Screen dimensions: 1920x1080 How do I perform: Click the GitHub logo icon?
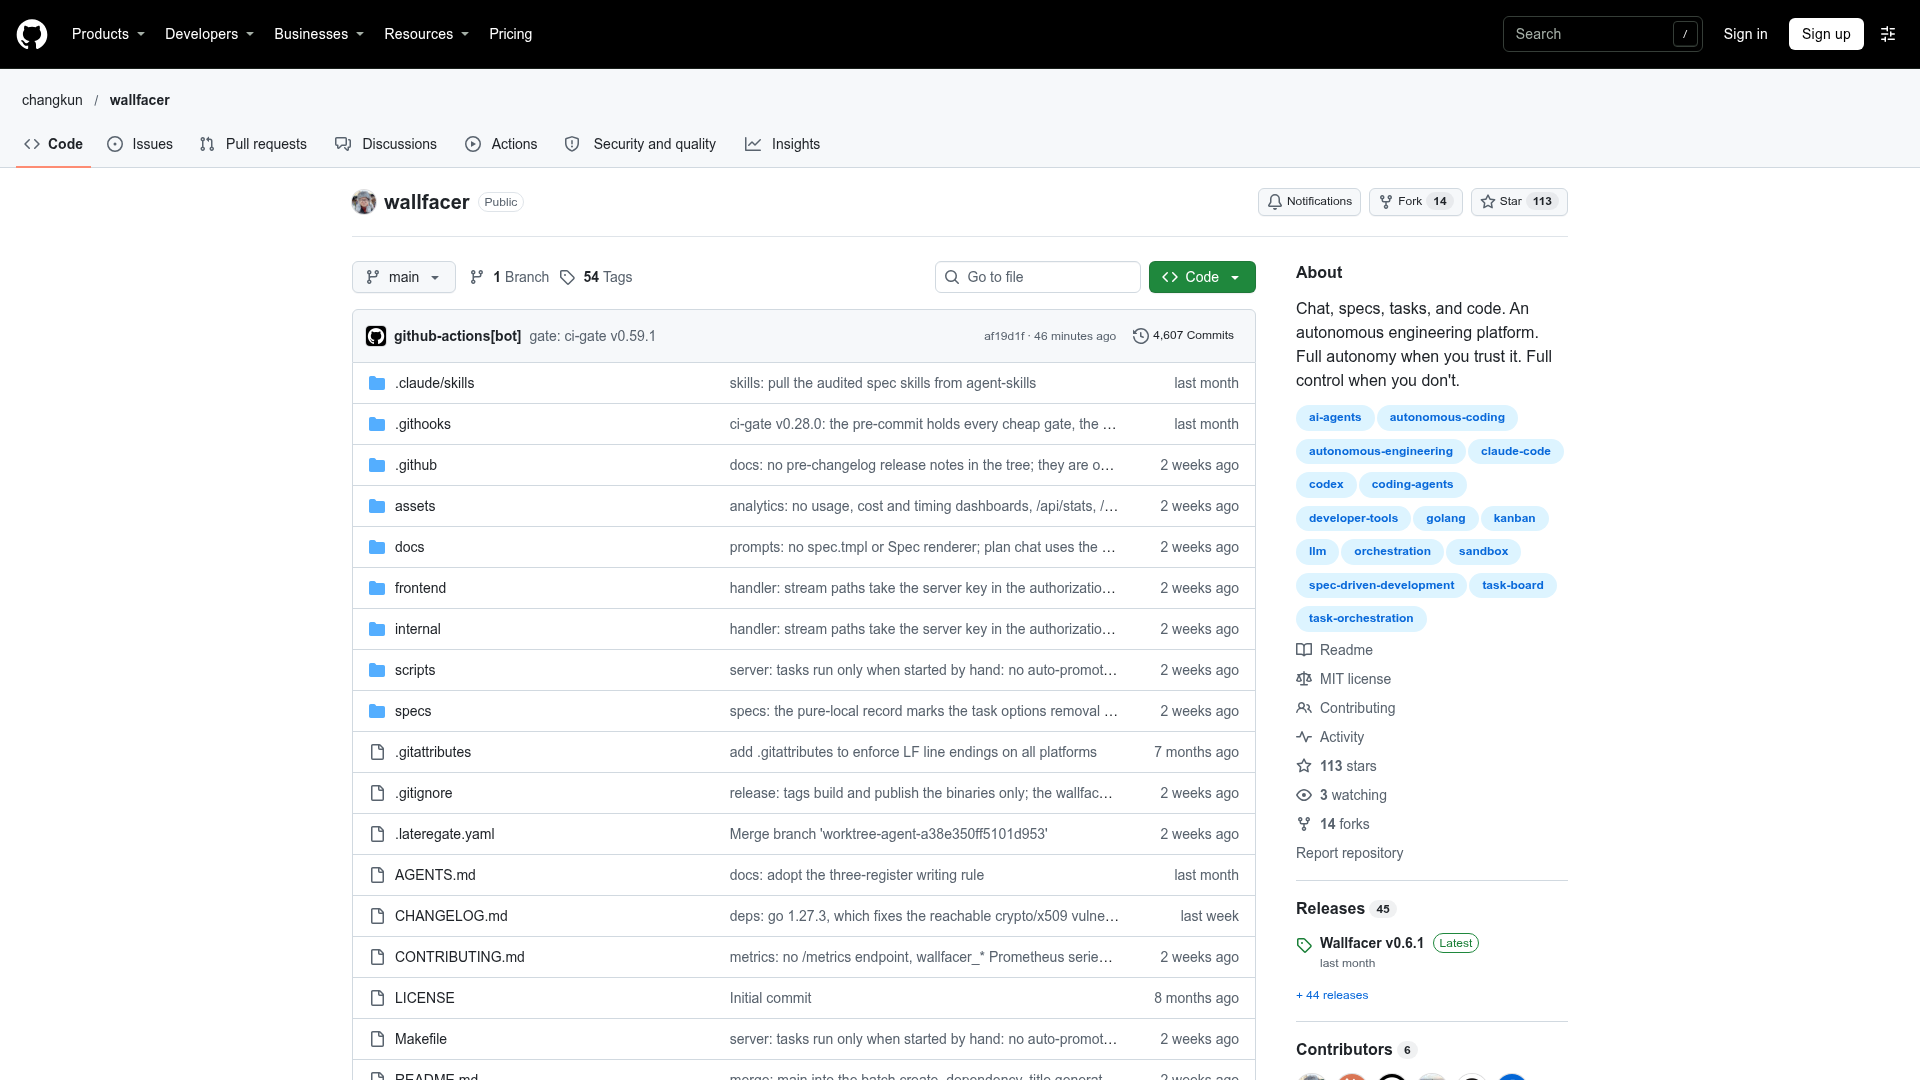pyautogui.click(x=32, y=34)
